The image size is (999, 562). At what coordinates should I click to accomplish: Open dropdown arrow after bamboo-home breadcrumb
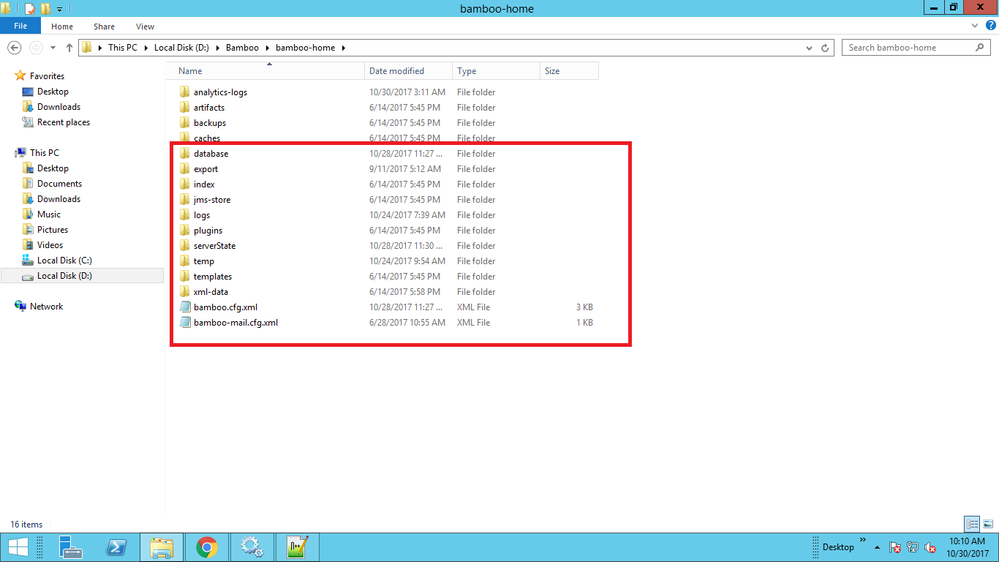(343, 48)
